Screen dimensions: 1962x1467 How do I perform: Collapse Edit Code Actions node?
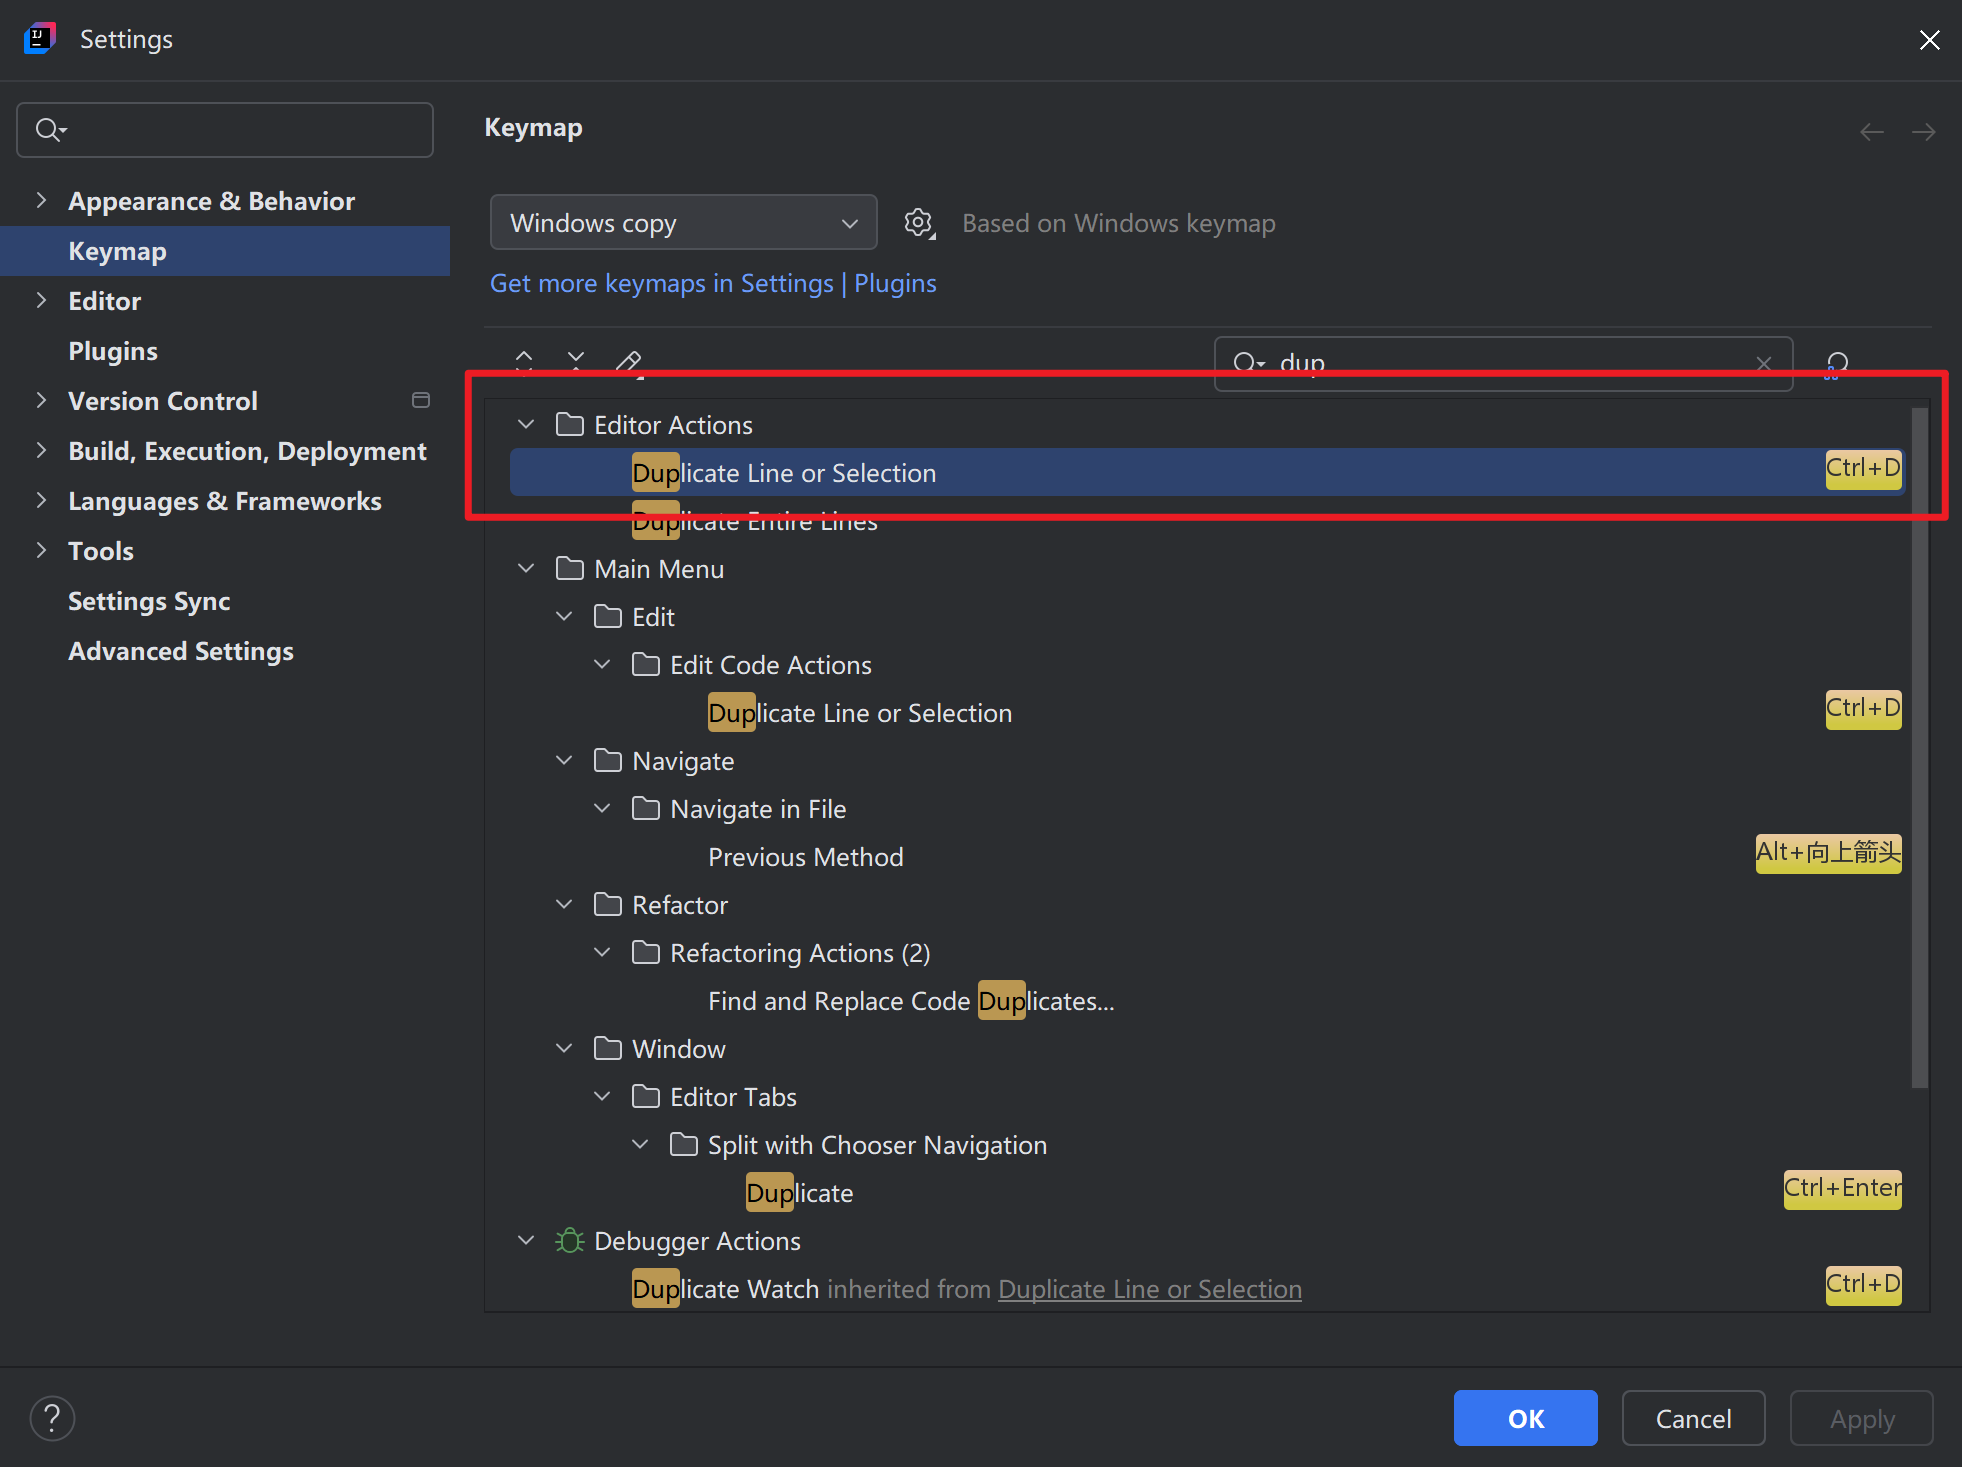[602, 665]
